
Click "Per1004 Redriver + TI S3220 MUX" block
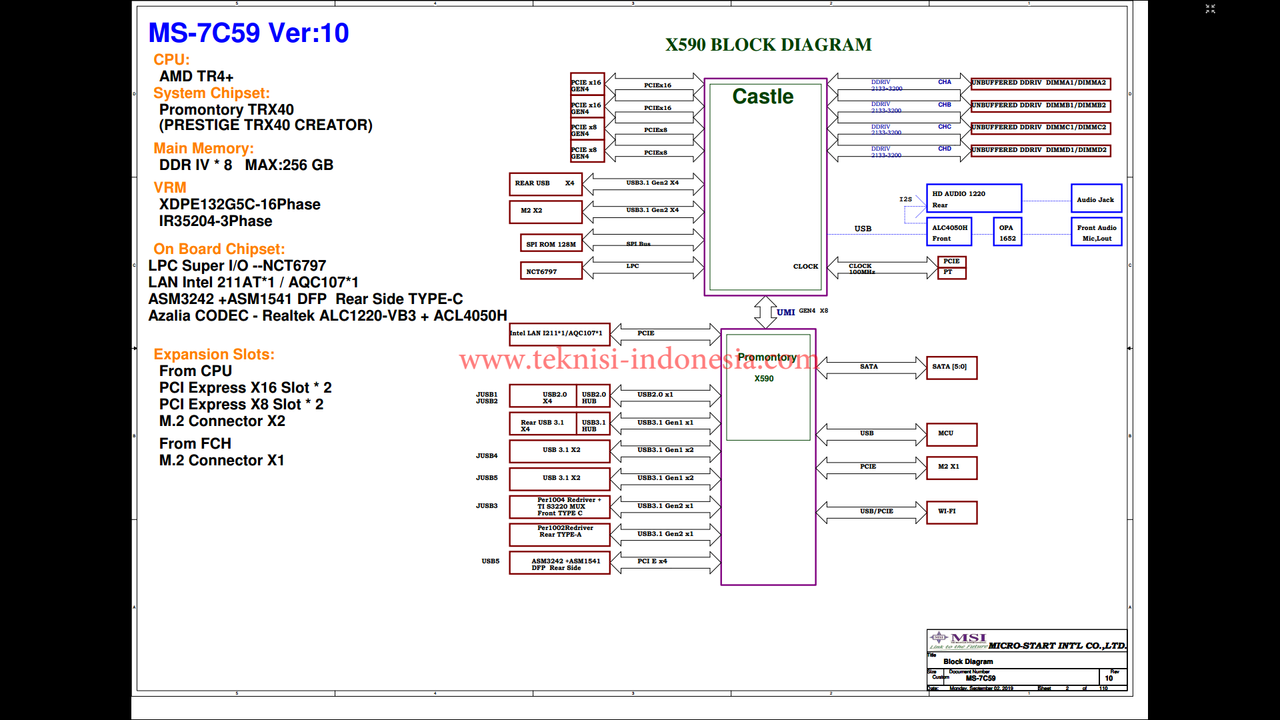pos(559,507)
